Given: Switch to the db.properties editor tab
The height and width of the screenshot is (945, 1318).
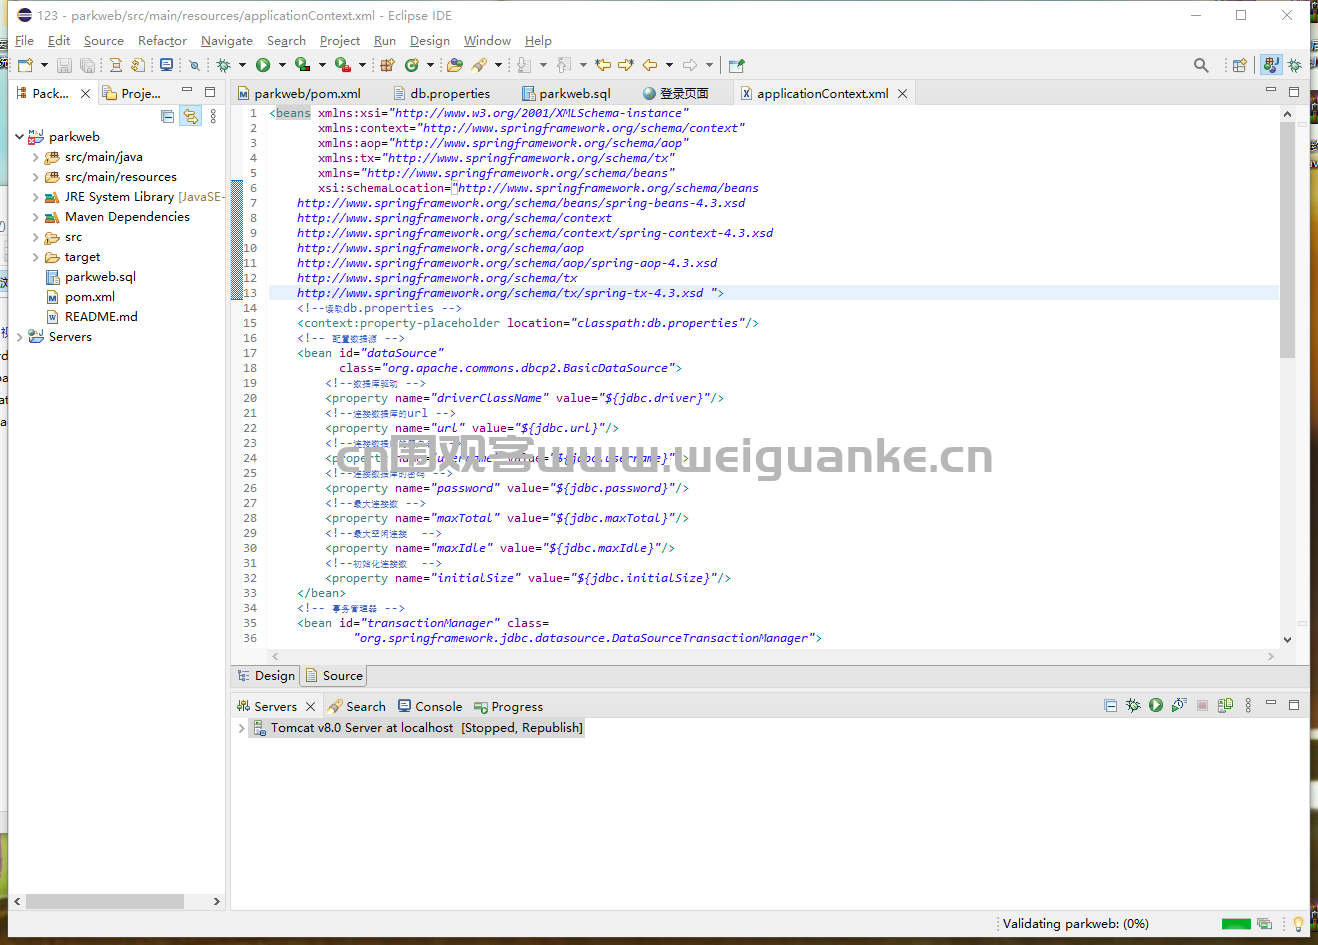Looking at the screenshot, I should tap(450, 93).
